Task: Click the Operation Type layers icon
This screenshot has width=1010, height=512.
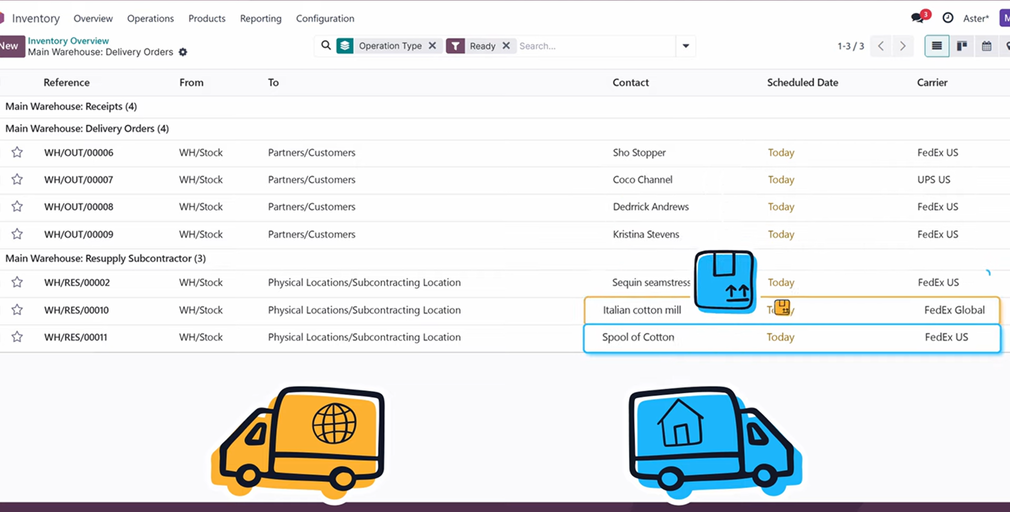Action: click(x=345, y=46)
